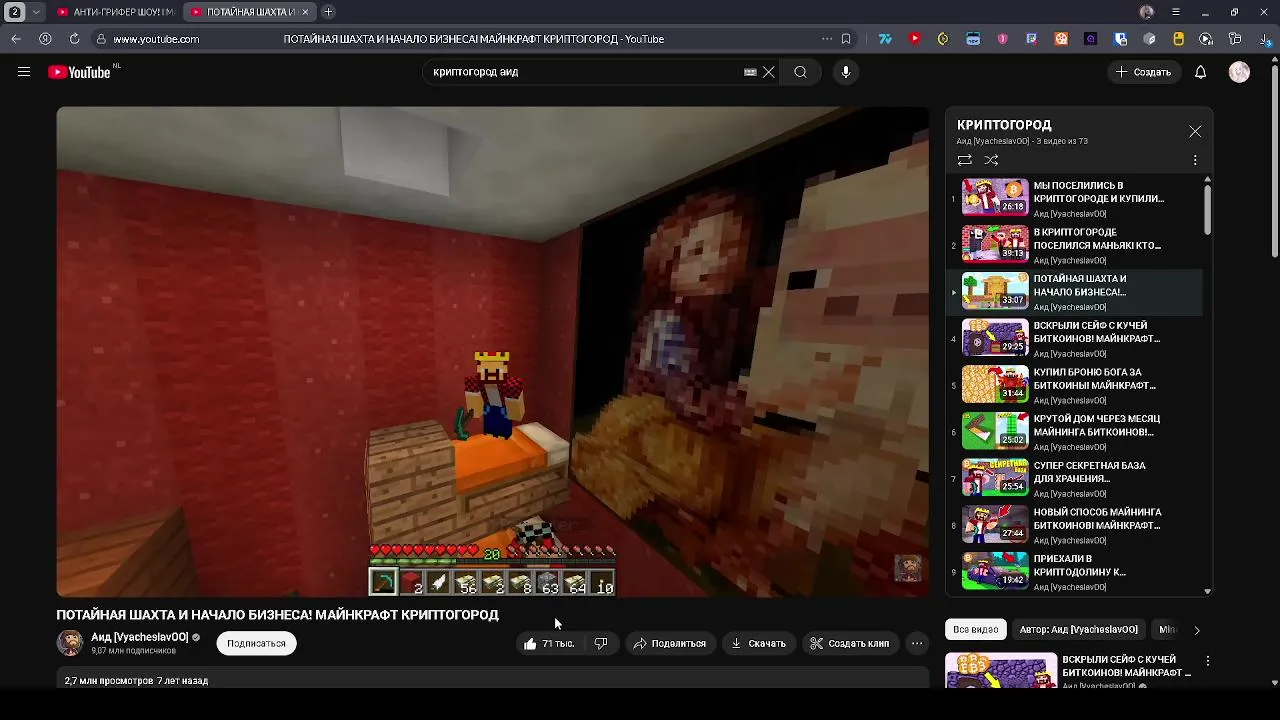Screen dimensions: 1280x720
Task: Toggle playlist loop
Action: tap(964, 160)
